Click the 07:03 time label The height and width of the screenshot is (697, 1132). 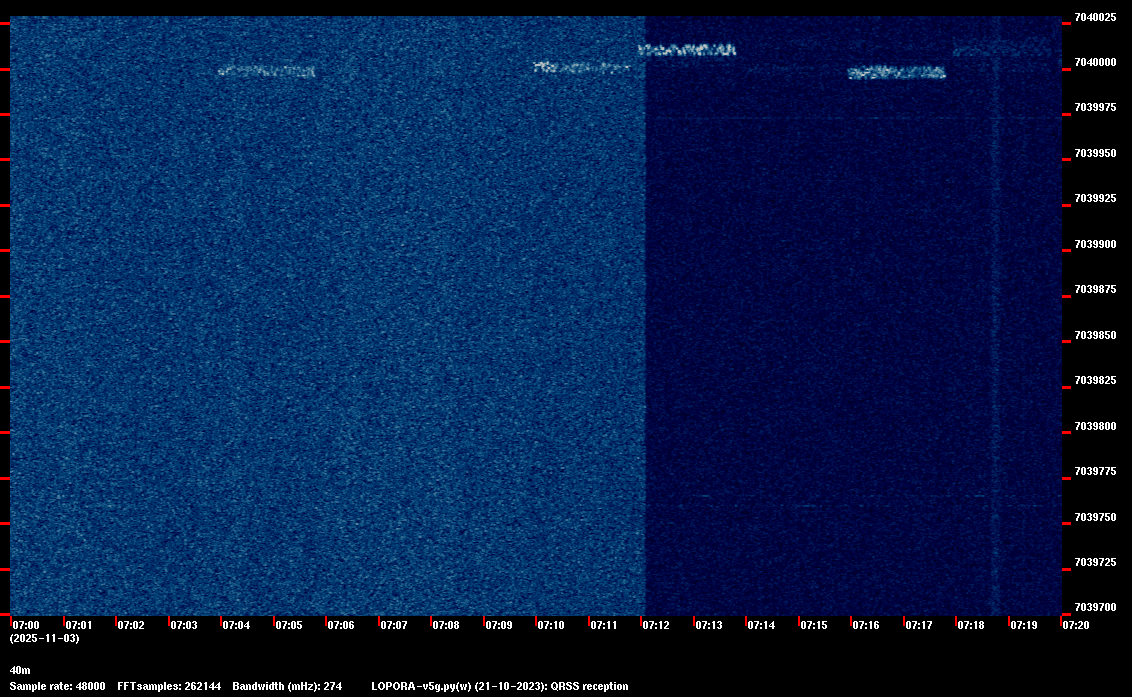(183, 625)
